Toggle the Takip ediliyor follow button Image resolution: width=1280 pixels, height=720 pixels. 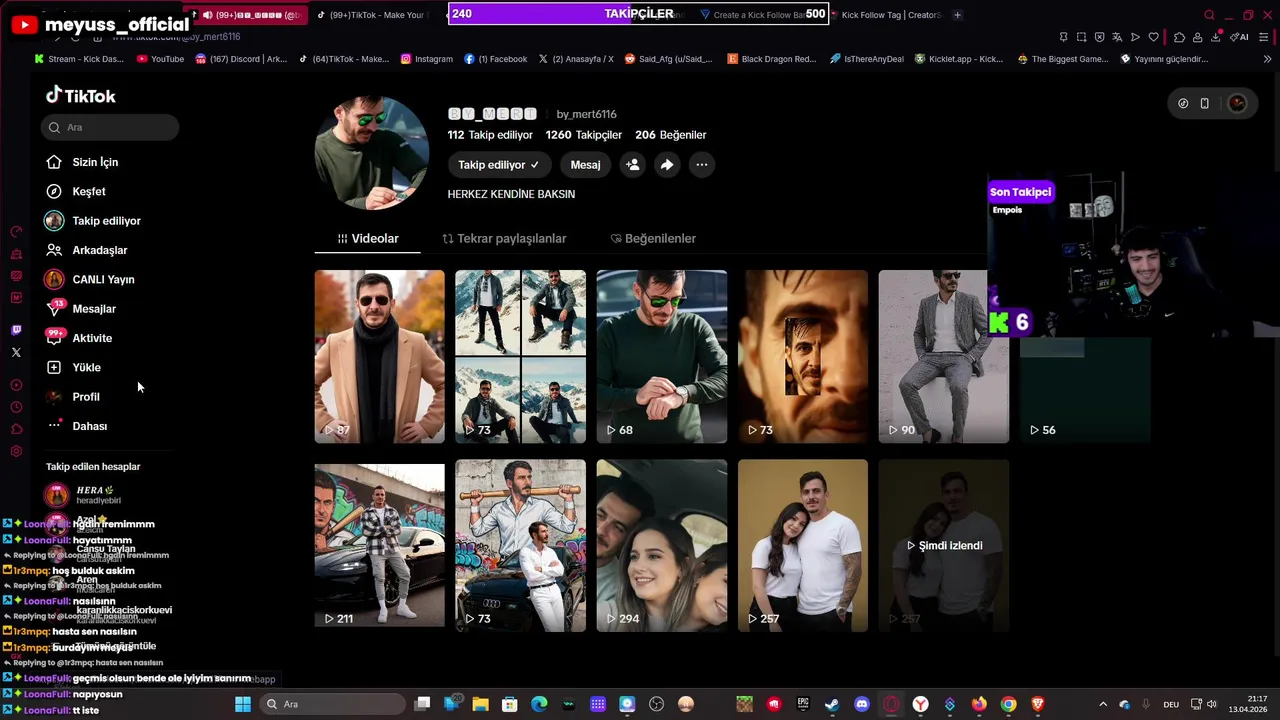pos(498,165)
